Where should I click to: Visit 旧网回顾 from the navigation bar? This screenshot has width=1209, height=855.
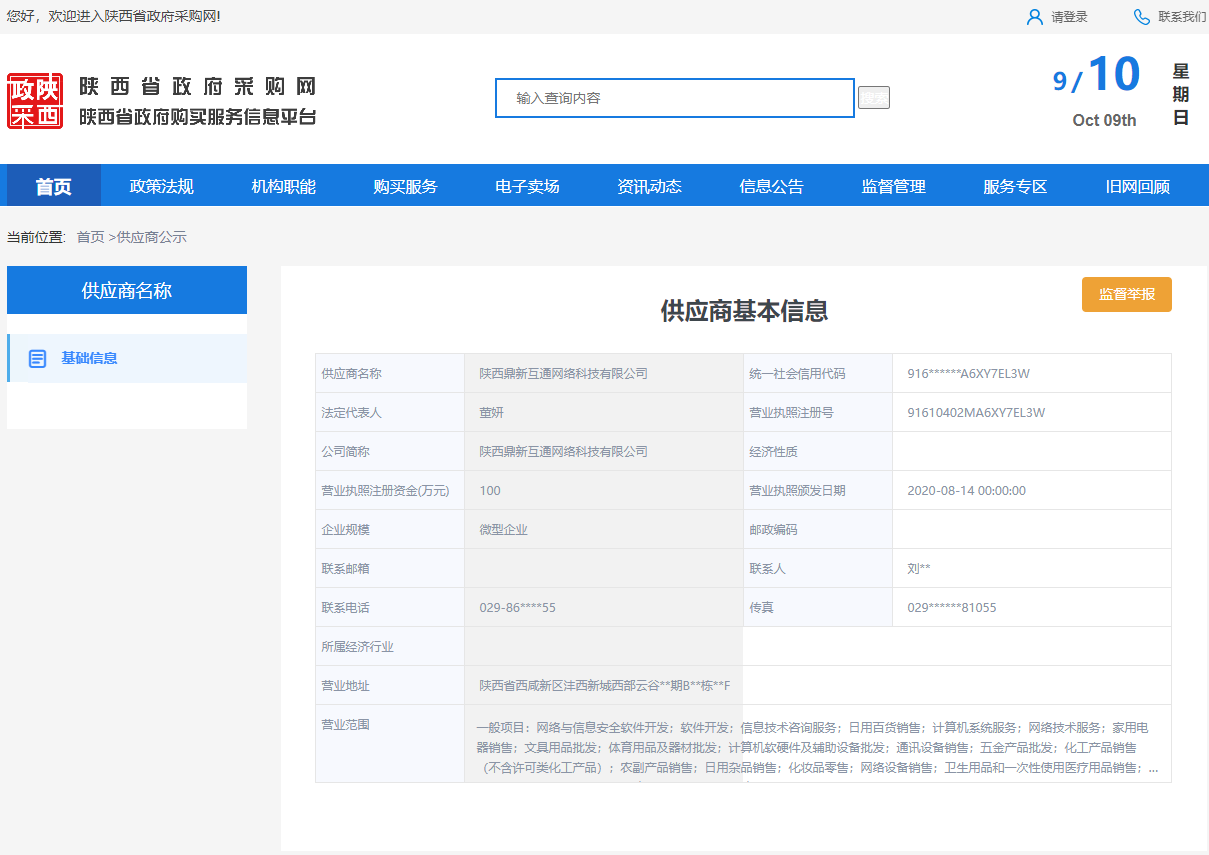1138,186
